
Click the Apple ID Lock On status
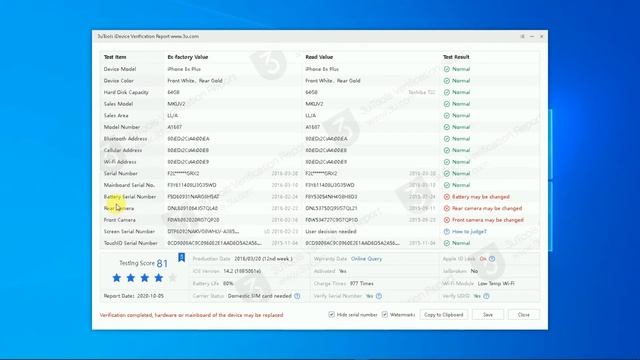click(483, 259)
